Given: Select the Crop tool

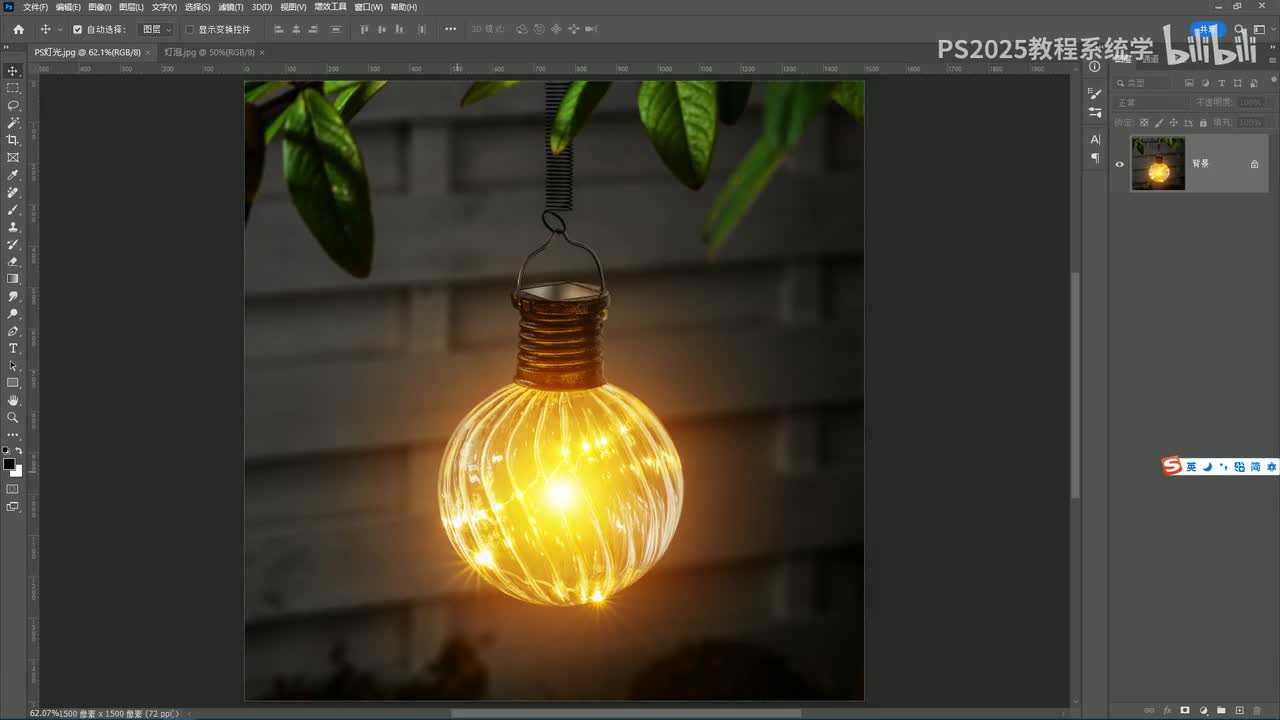Looking at the screenshot, I should click(x=13, y=140).
